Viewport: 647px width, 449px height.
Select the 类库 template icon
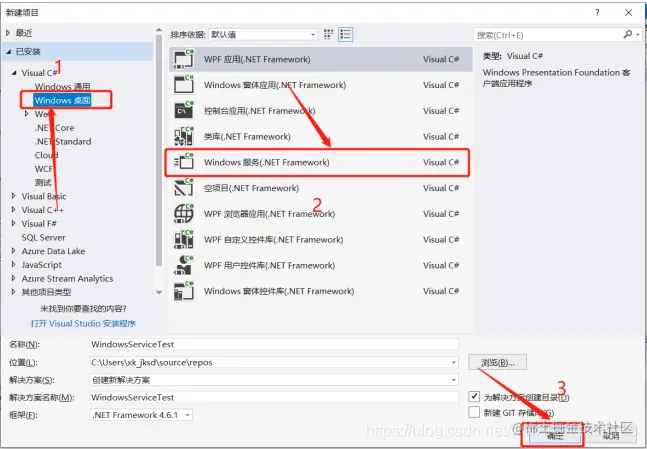tap(184, 136)
